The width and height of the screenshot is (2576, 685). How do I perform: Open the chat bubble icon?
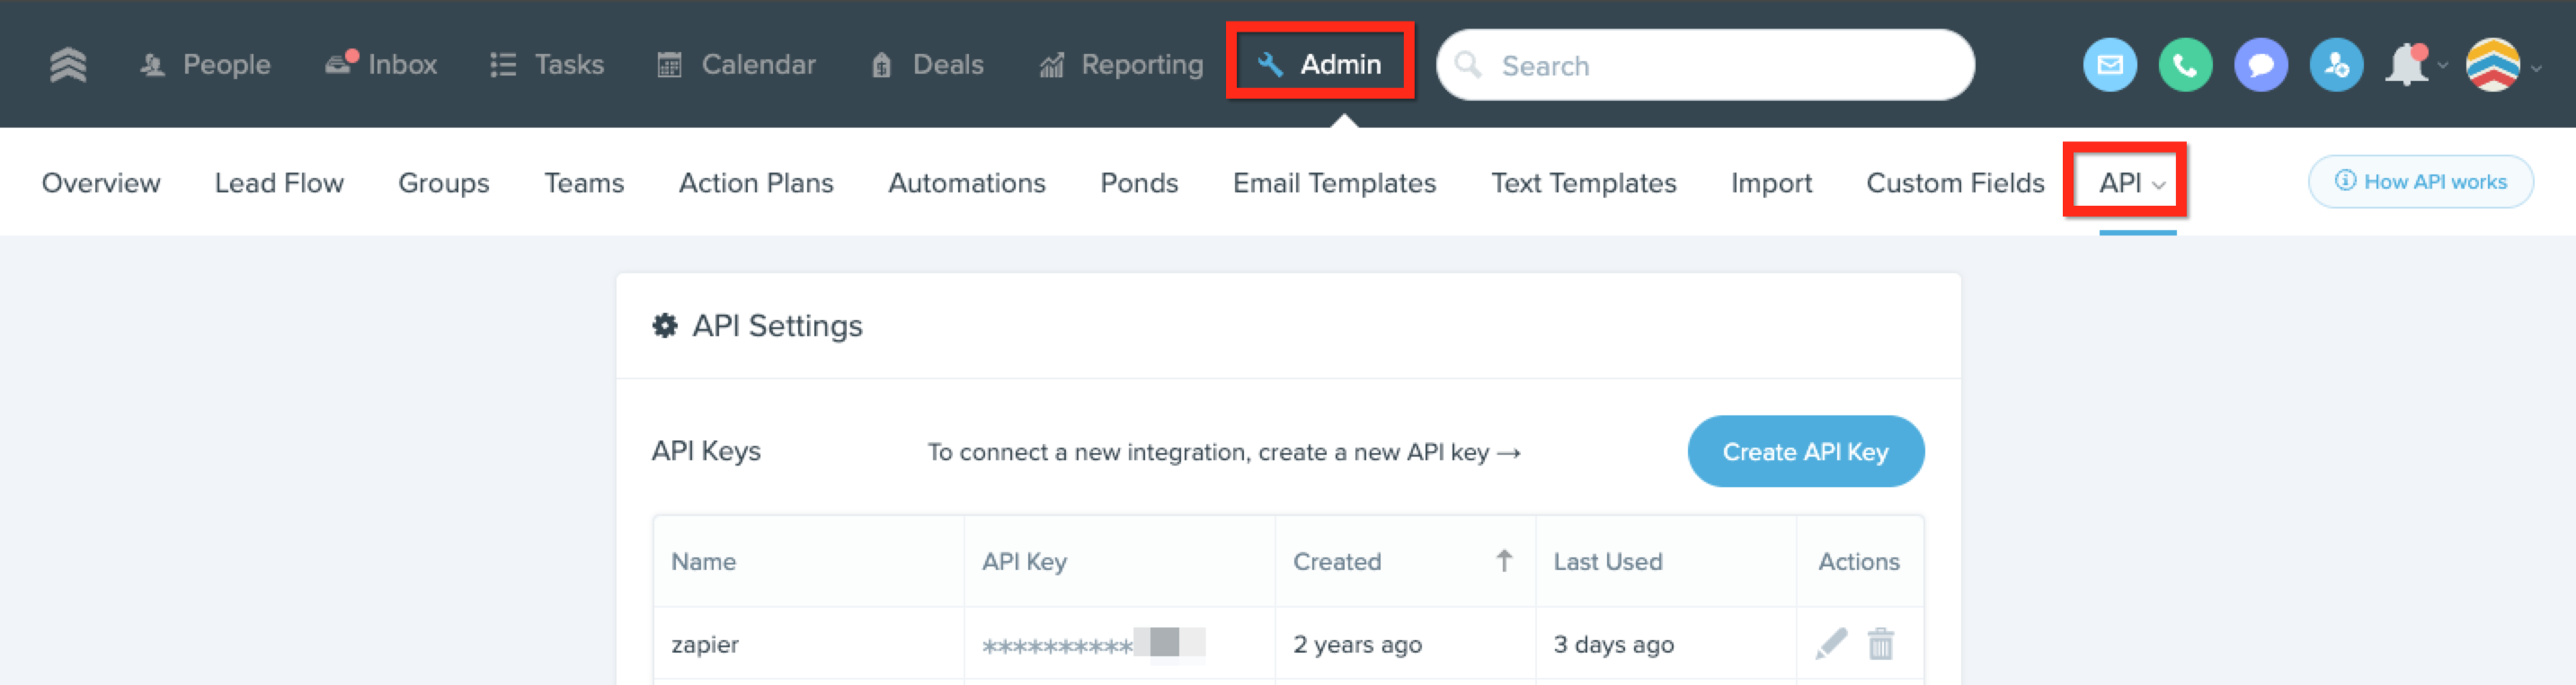point(2260,65)
